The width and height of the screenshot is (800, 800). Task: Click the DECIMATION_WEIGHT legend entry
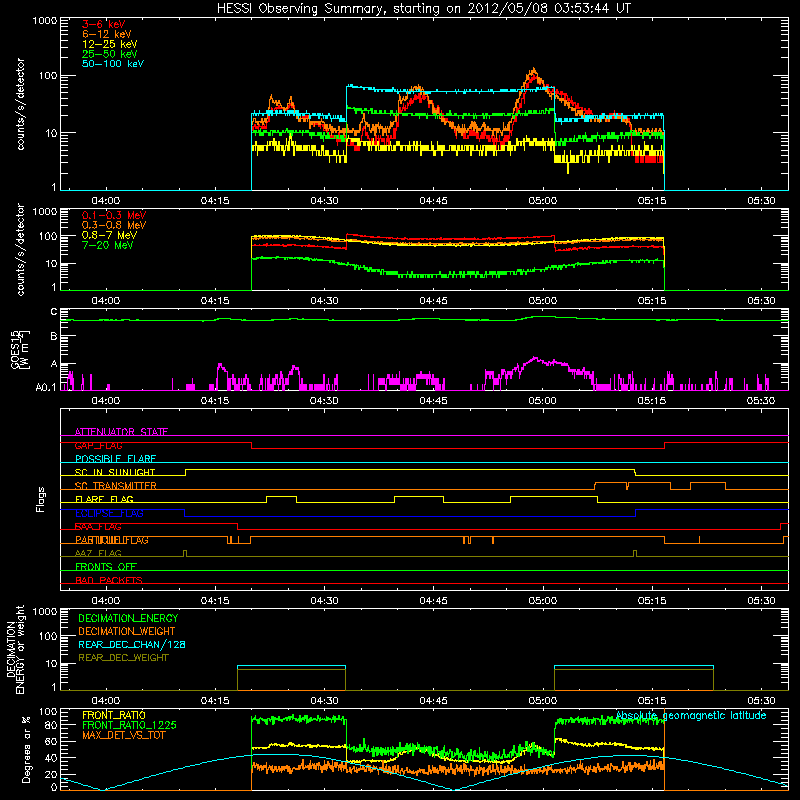[x=127, y=631]
